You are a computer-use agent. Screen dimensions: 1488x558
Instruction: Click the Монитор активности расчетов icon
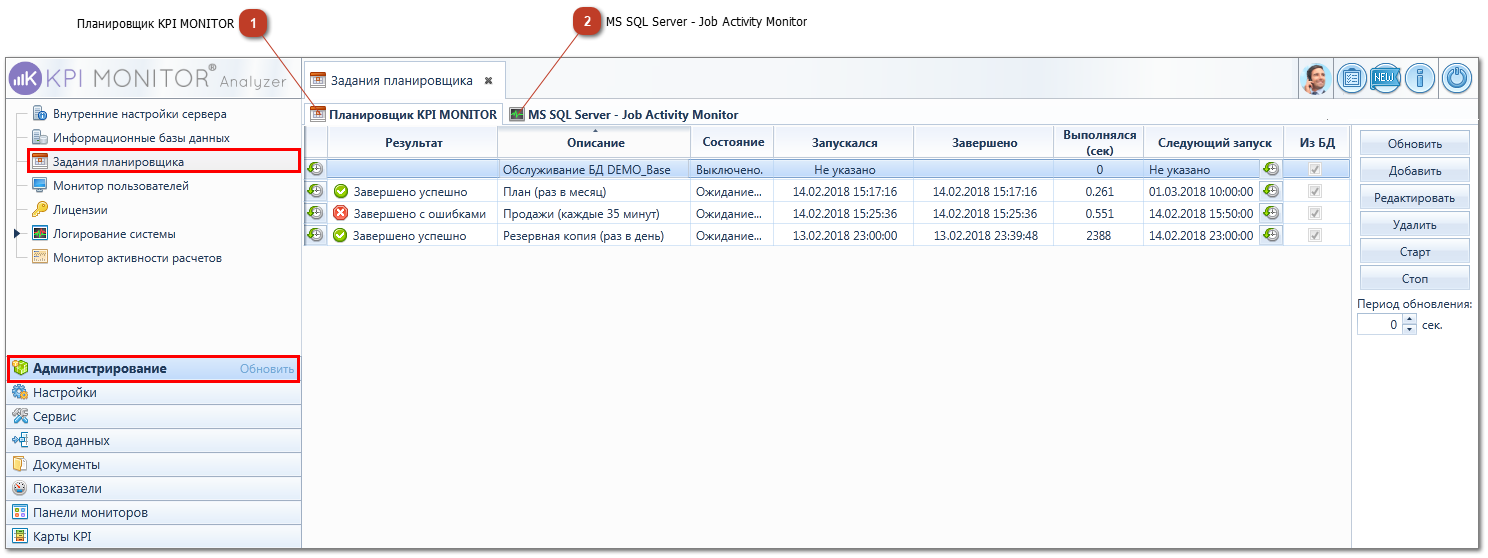tap(40, 257)
